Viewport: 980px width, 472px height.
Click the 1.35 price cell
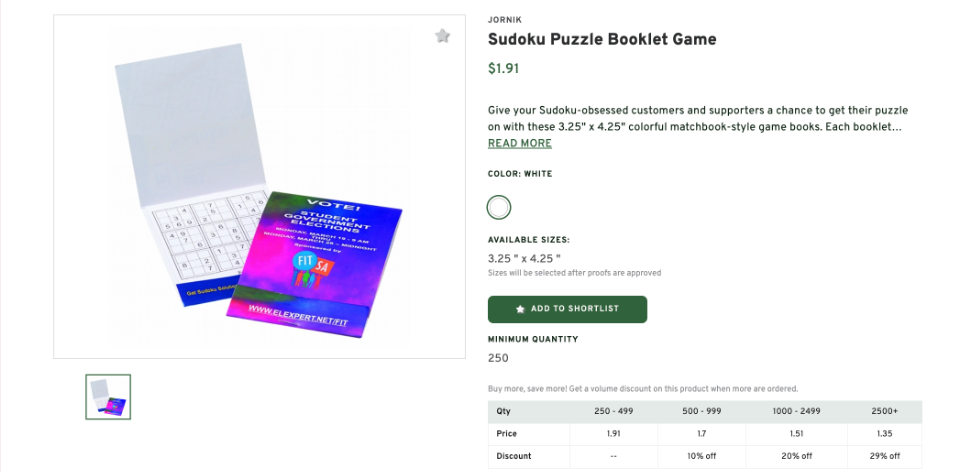click(x=884, y=434)
